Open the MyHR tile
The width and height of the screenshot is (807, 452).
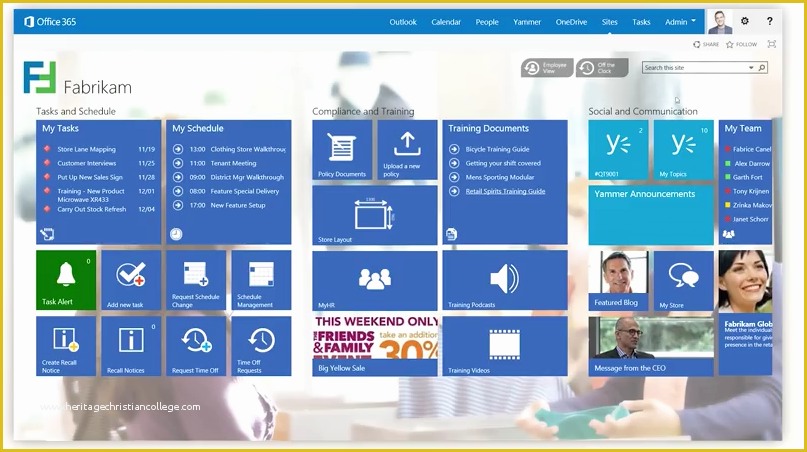coord(375,280)
